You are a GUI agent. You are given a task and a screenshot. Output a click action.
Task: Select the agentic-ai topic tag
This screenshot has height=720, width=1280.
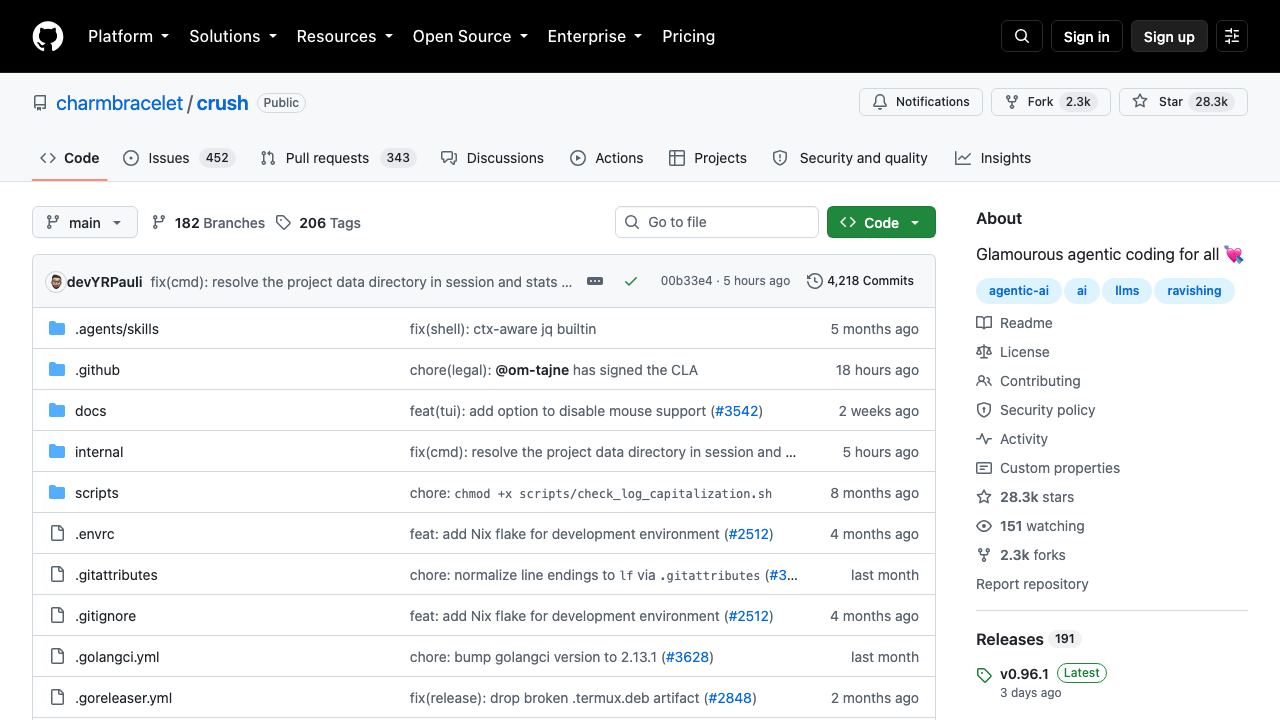(x=1019, y=291)
